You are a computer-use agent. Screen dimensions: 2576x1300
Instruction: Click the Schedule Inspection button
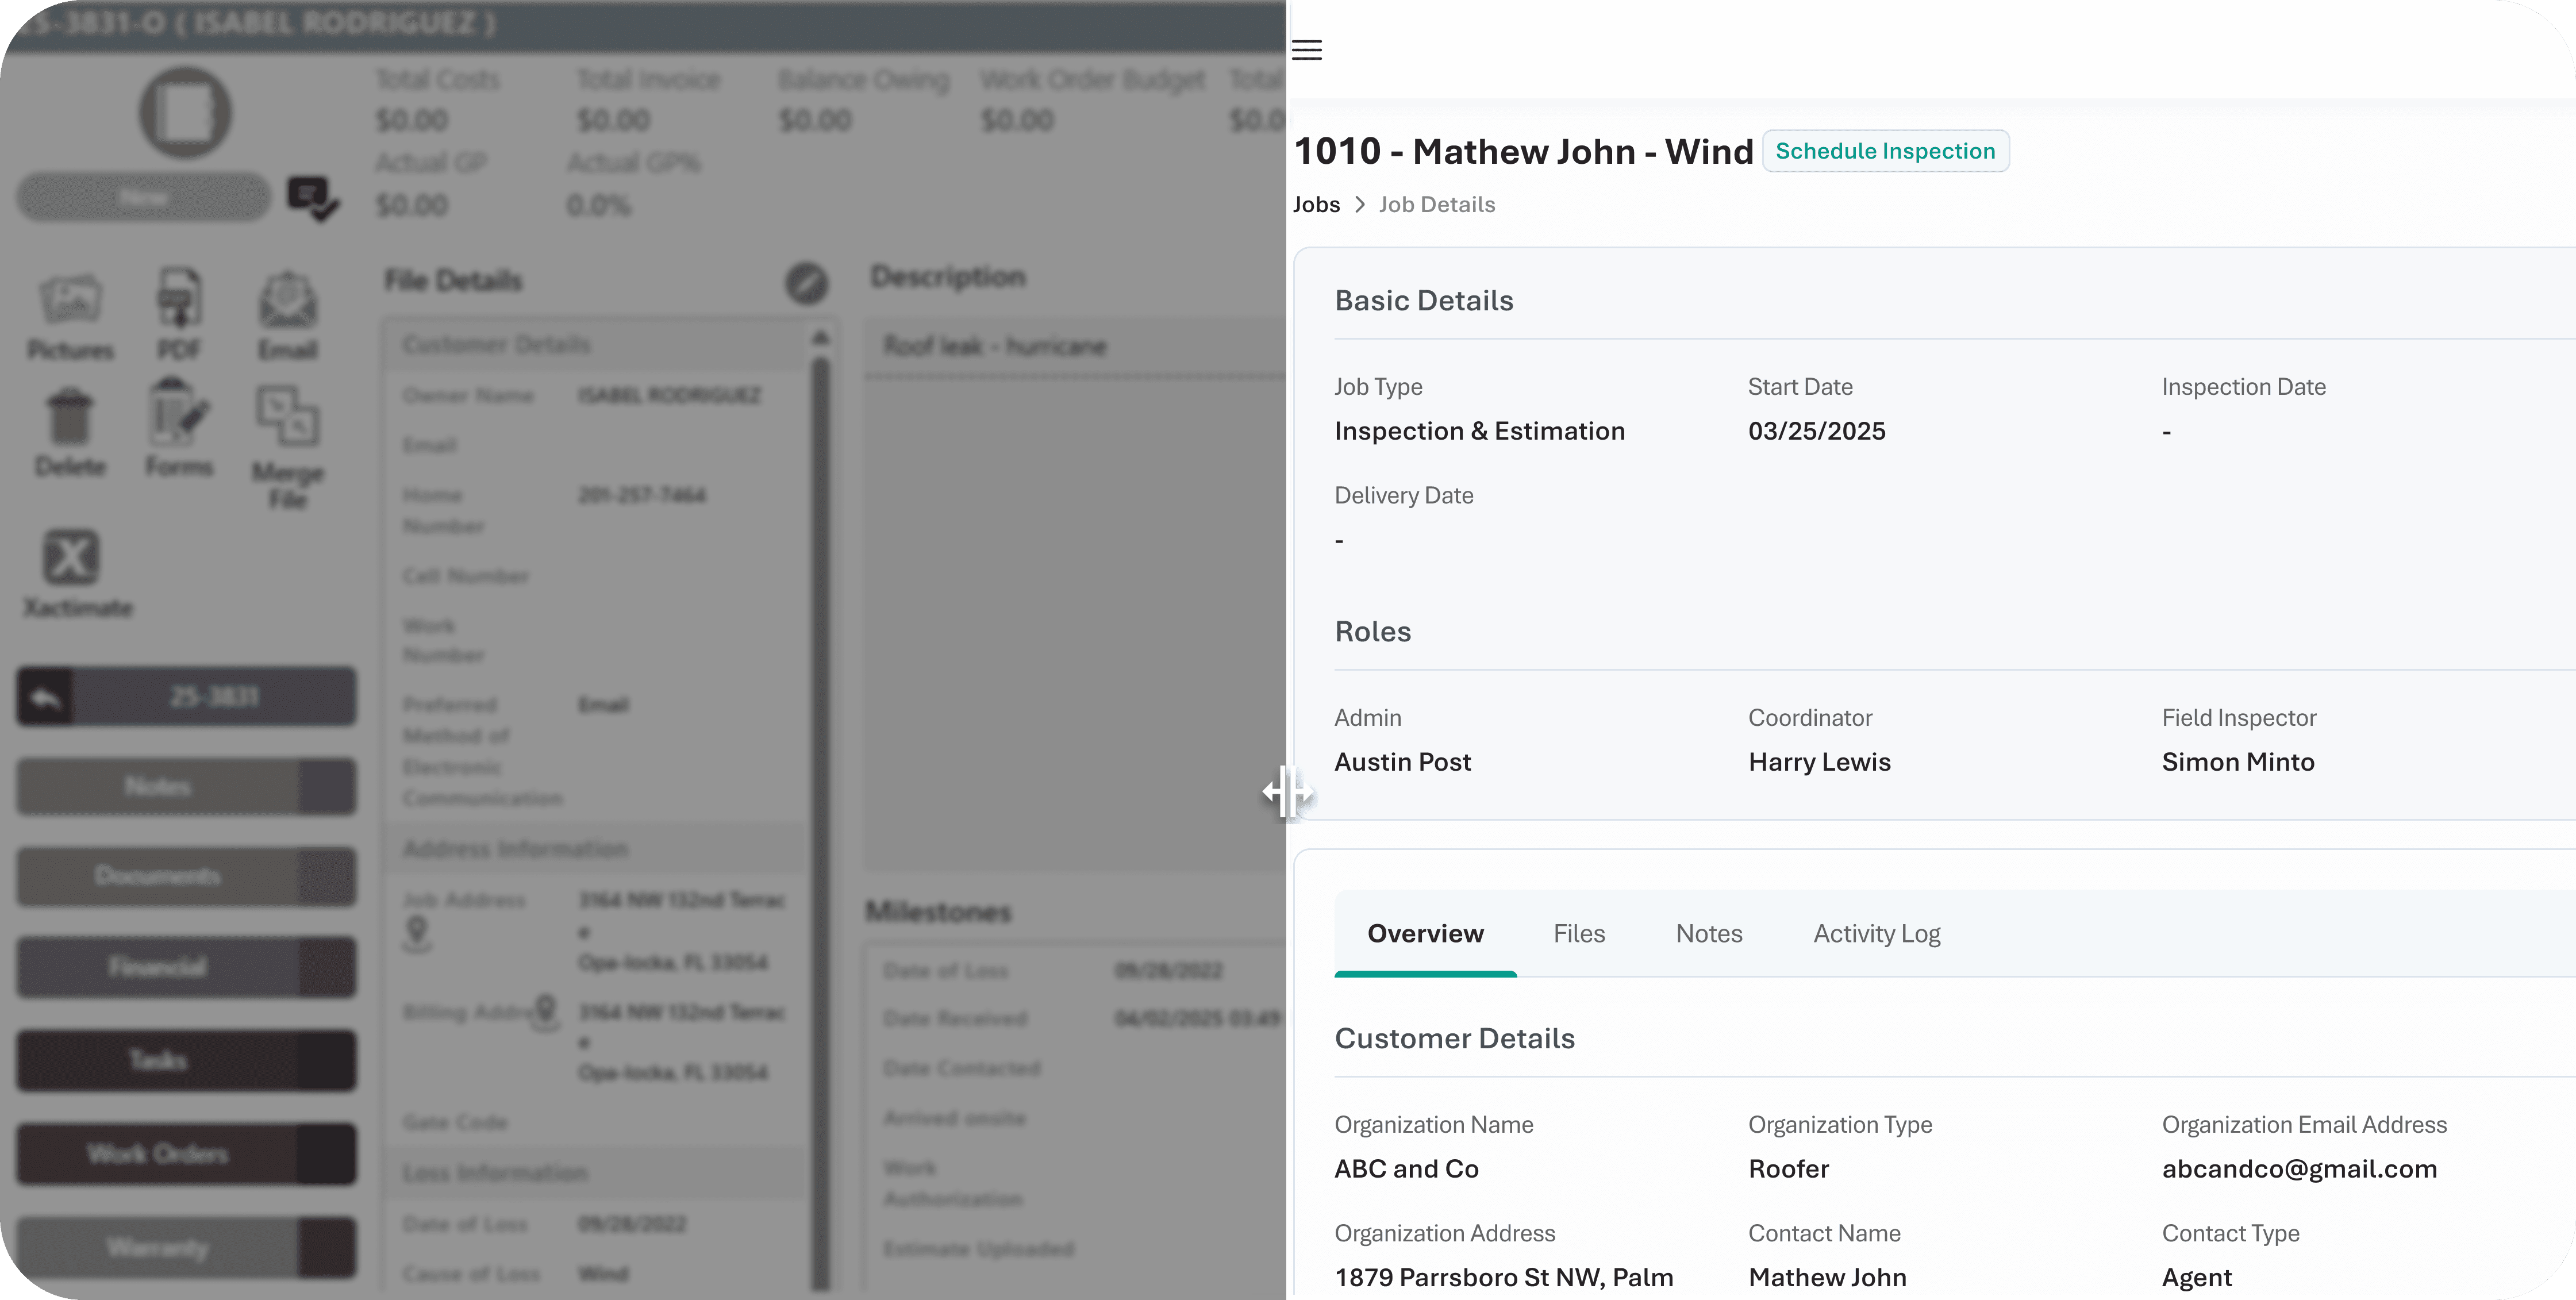1885,151
